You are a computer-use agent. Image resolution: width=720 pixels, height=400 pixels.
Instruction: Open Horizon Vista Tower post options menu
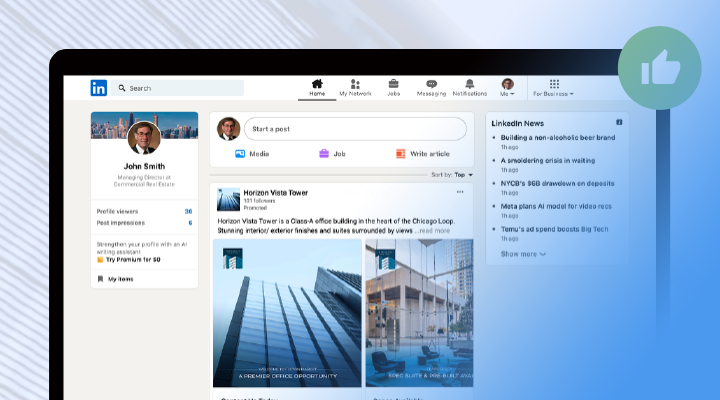(x=460, y=192)
